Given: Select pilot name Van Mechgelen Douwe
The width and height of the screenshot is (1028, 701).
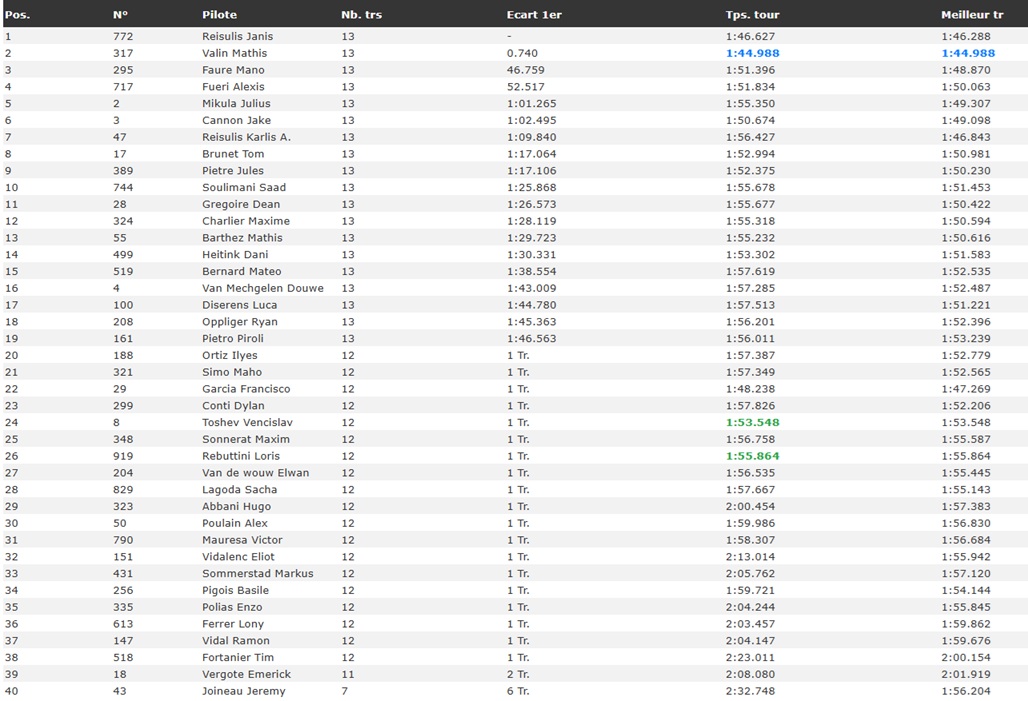Looking at the screenshot, I should (262, 288).
